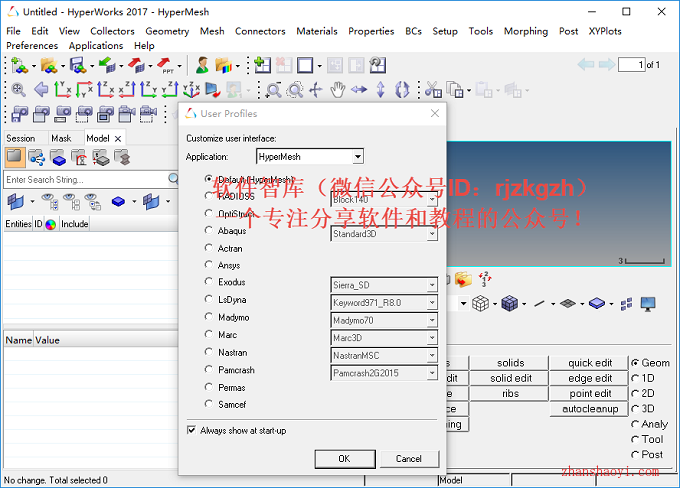The height and width of the screenshot is (488, 680).
Task: Click the Import Solver Deck green arrow icon
Action: (x=107, y=66)
